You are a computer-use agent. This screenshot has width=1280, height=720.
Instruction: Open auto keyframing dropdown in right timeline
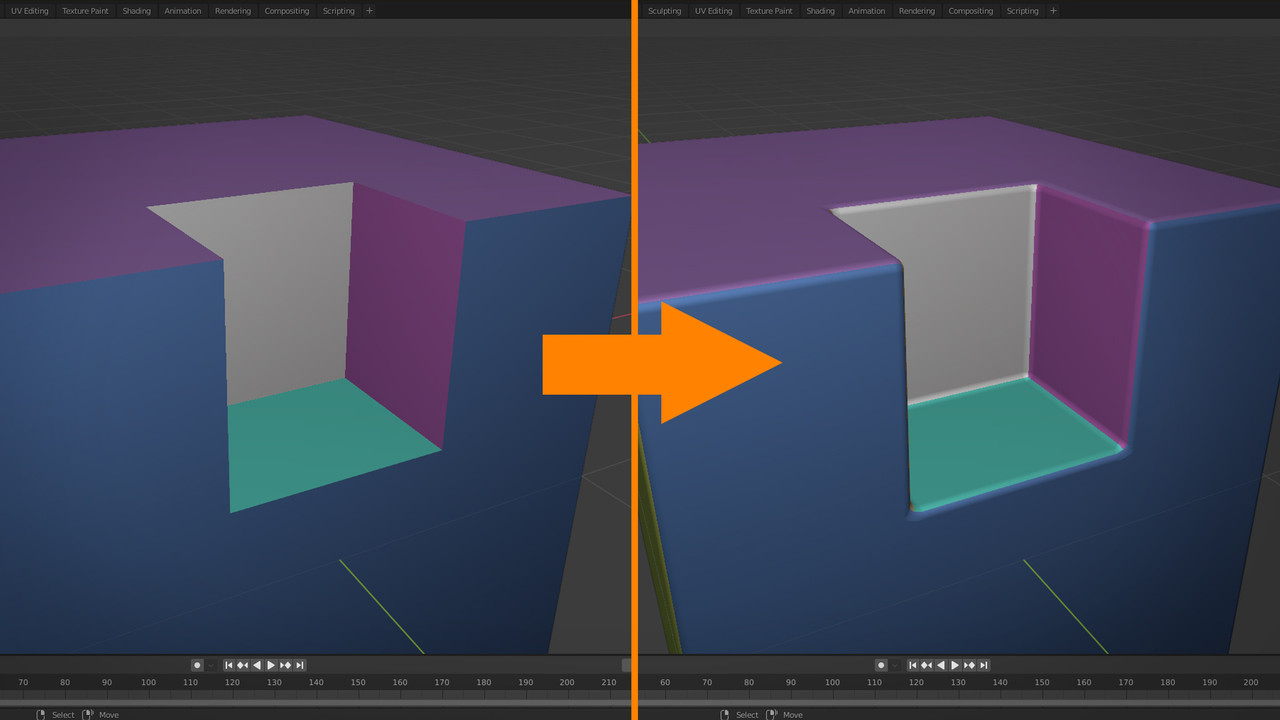pyautogui.click(x=894, y=665)
